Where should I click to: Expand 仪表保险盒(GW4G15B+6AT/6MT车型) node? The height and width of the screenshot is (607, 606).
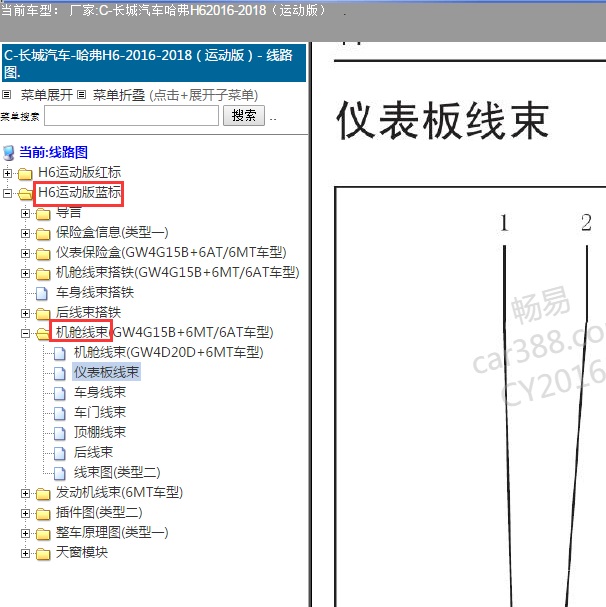(x=25, y=253)
